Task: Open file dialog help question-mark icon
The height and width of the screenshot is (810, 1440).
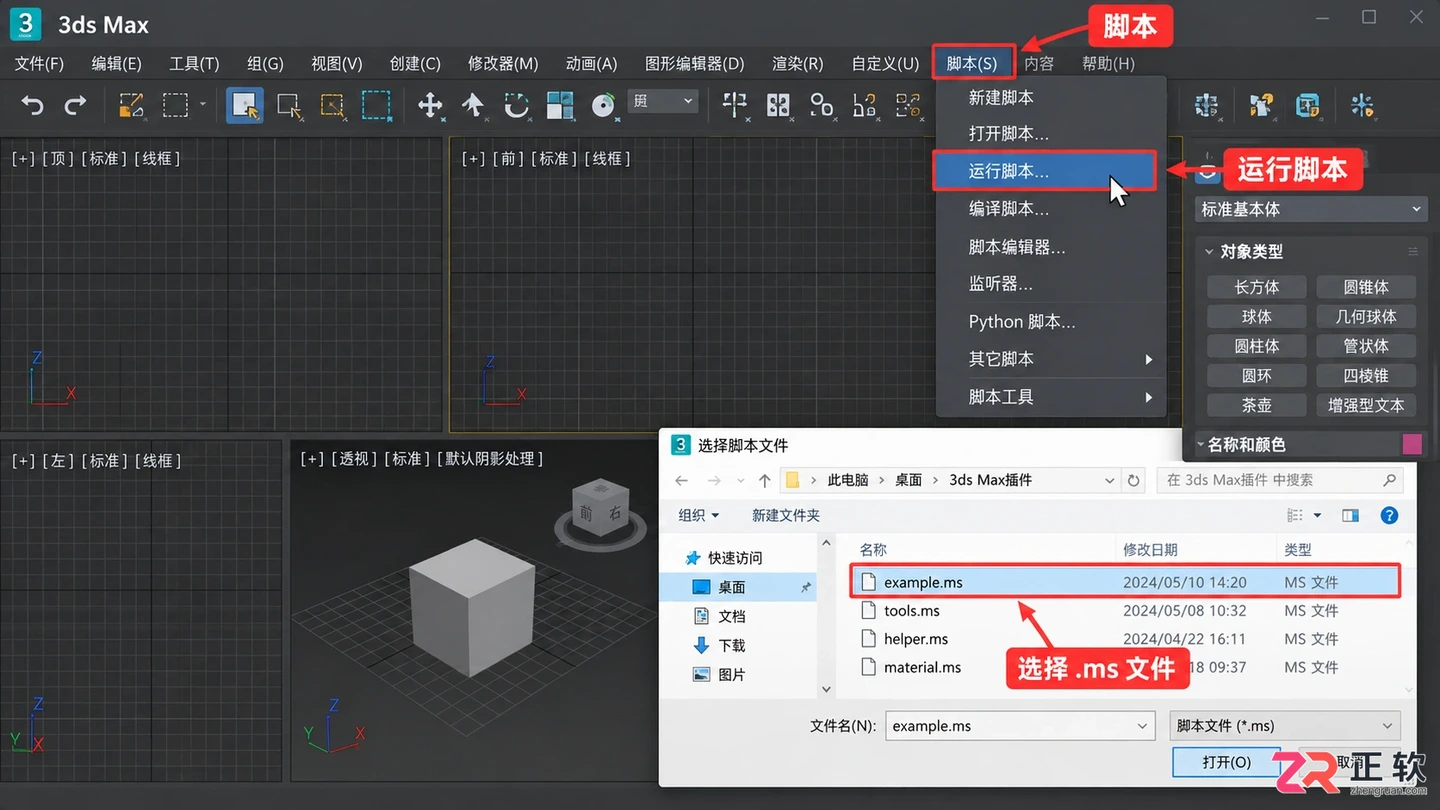Action: (x=1389, y=515)
